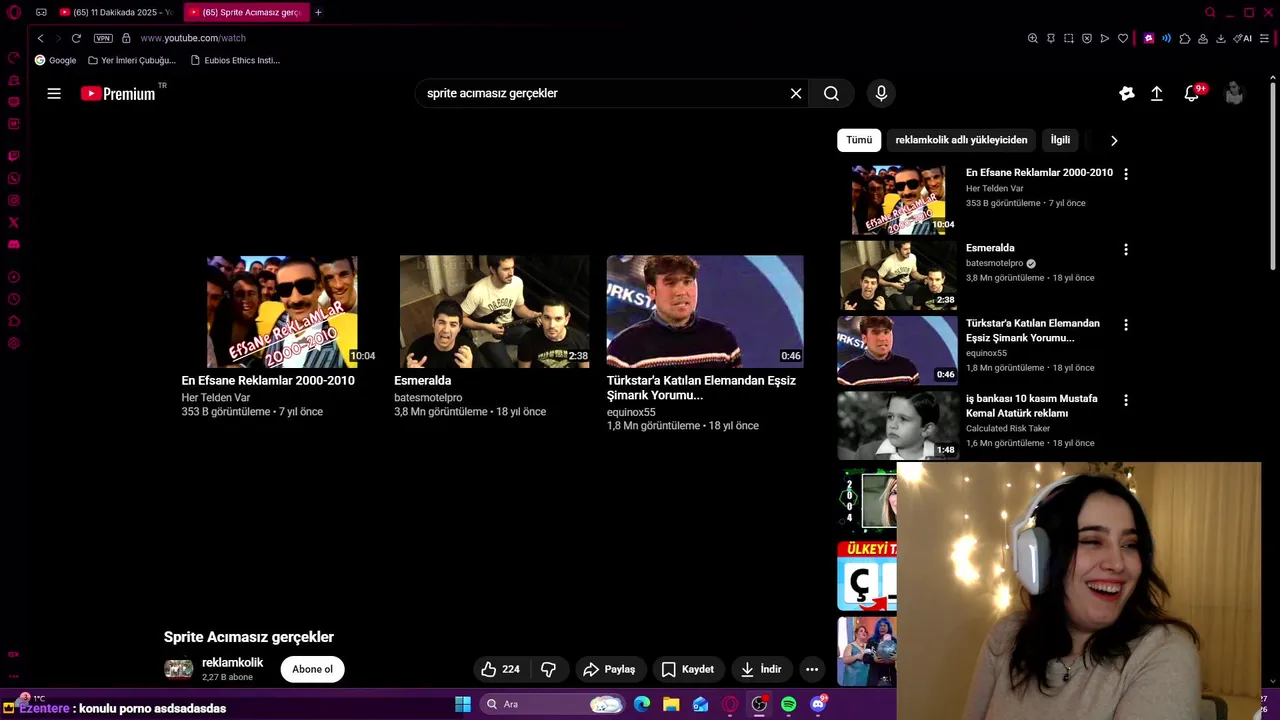Open the sparkle icon next to upload
1280x720 pixels.
(1127, 93)
